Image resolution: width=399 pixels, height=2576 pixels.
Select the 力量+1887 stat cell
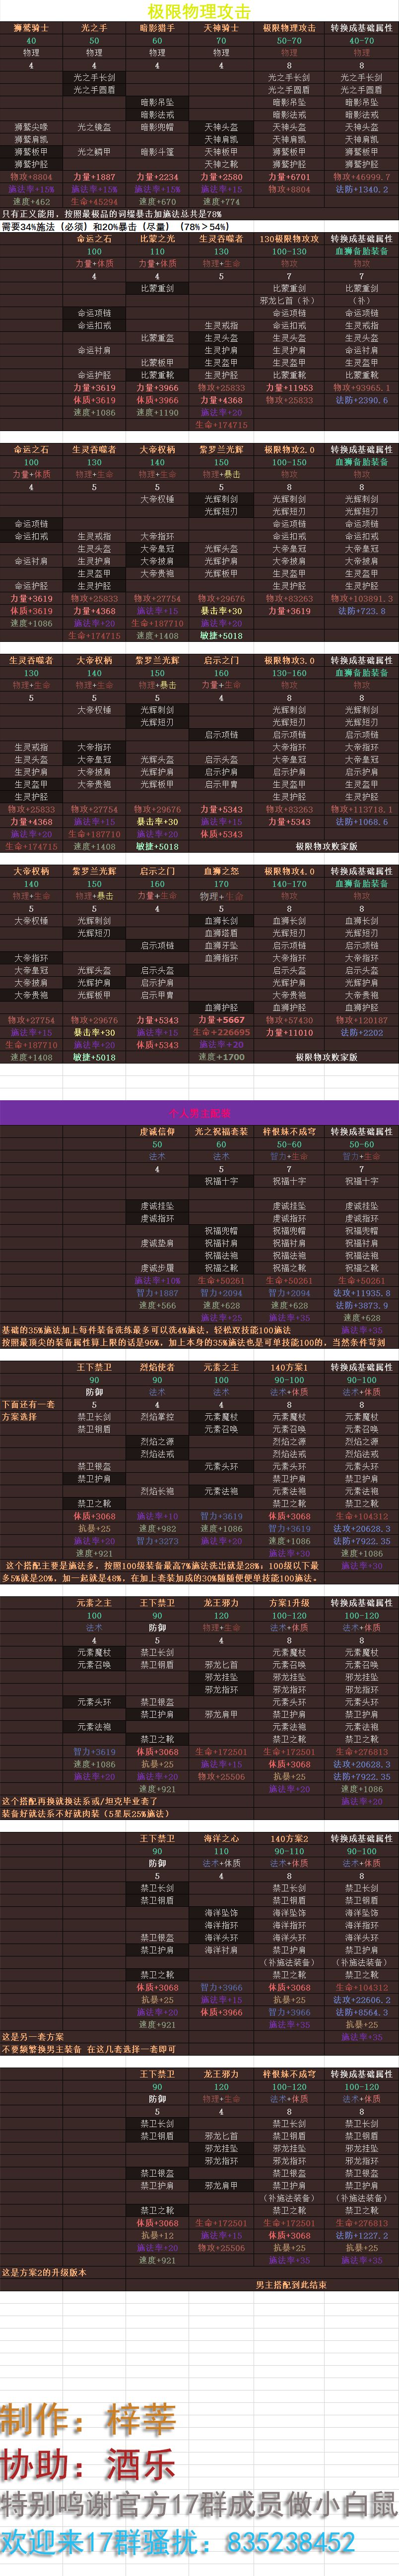tap(94, 177)
